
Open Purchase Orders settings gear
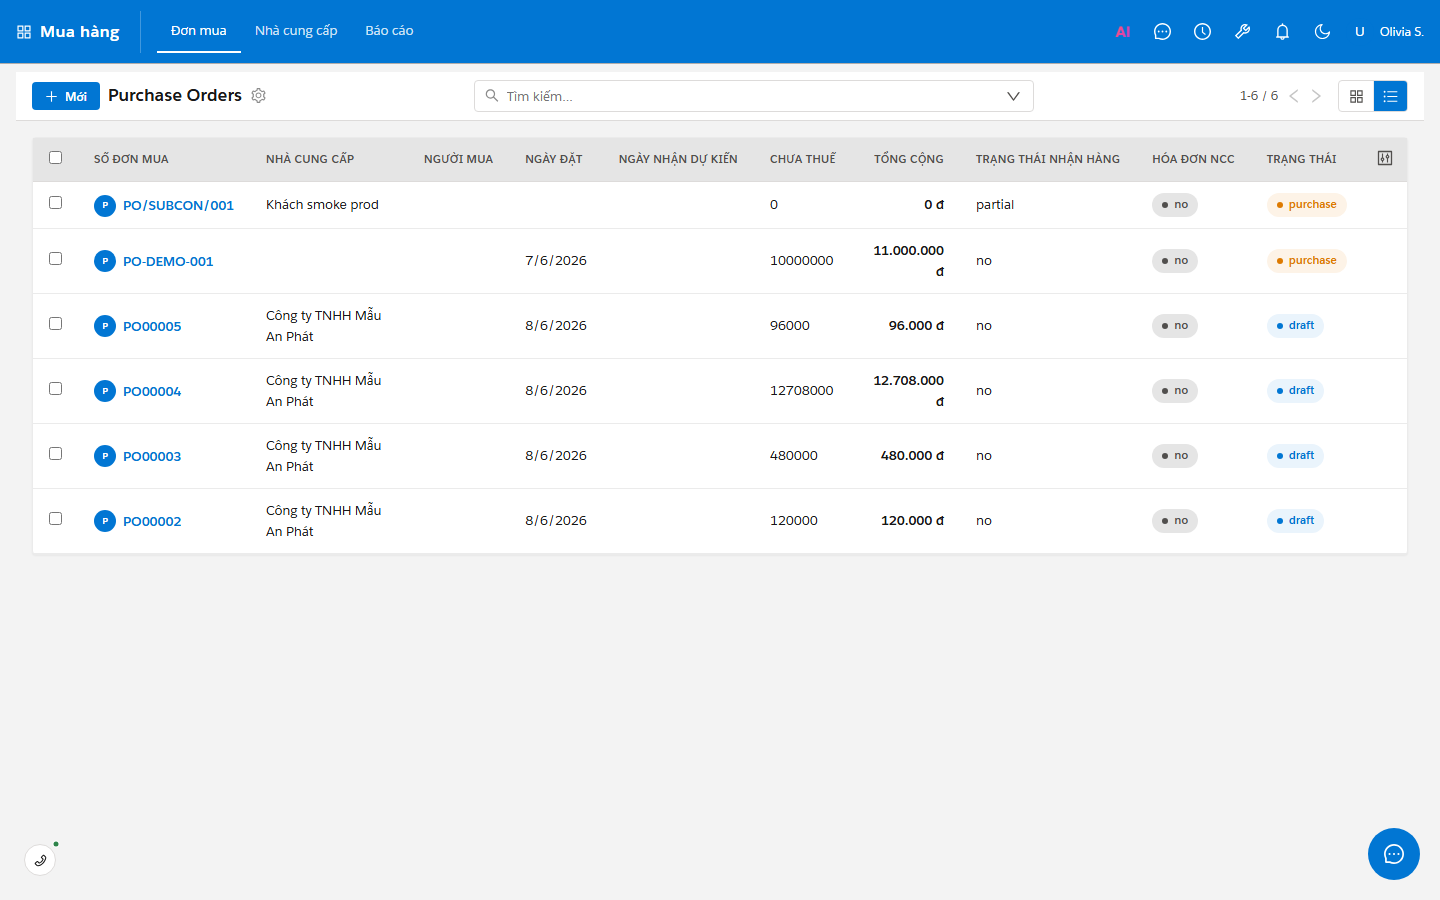pyautogui.click(x=258, y=96)
